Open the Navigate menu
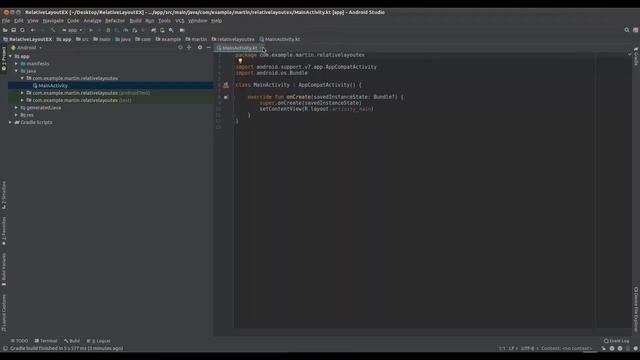The width and height of the screenshot is (640, 360). [x=53, y=21]
